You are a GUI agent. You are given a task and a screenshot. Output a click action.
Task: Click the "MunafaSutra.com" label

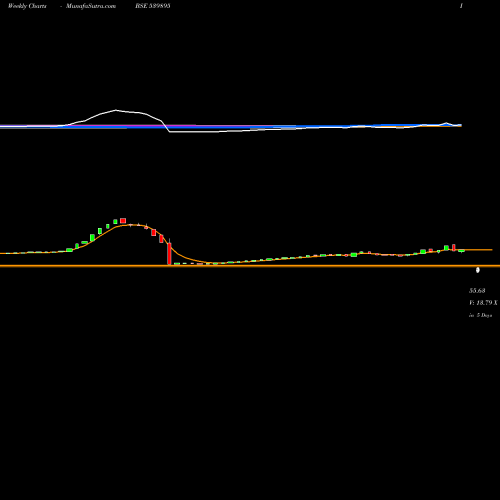pos(91,6)
